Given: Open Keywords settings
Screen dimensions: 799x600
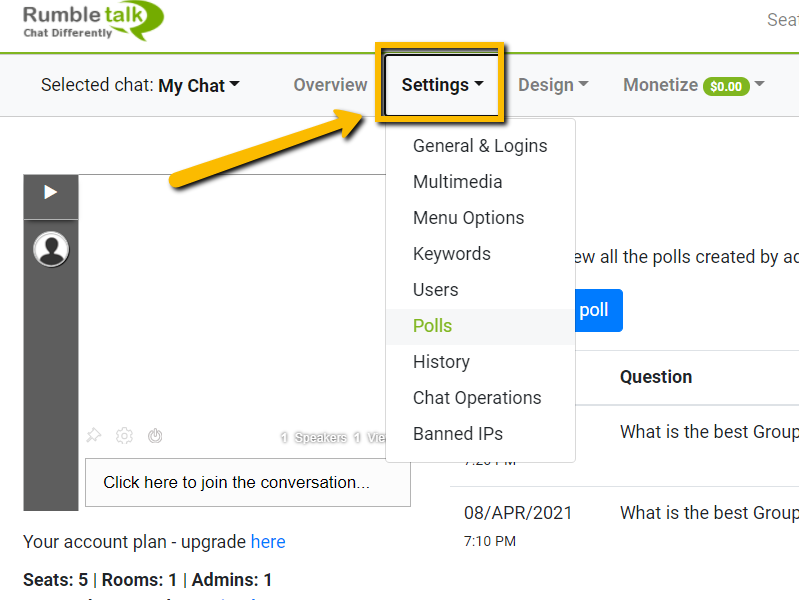Looking at the screenshot, I should [451, 254].
